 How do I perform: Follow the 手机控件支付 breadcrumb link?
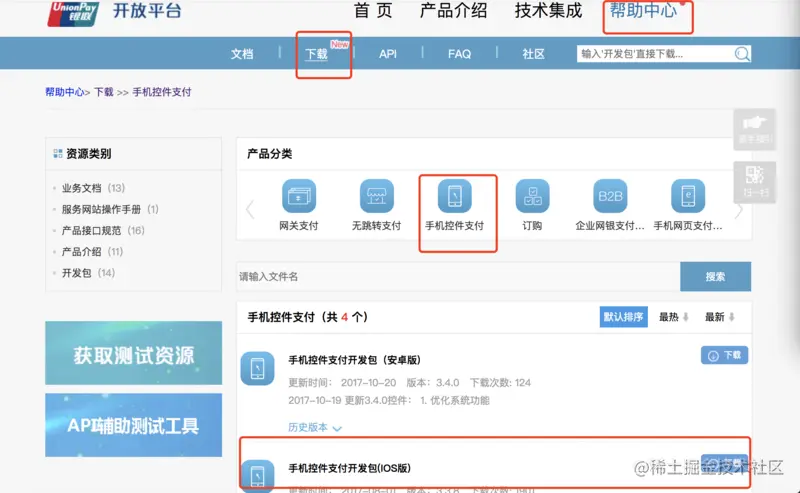(162, 92)
